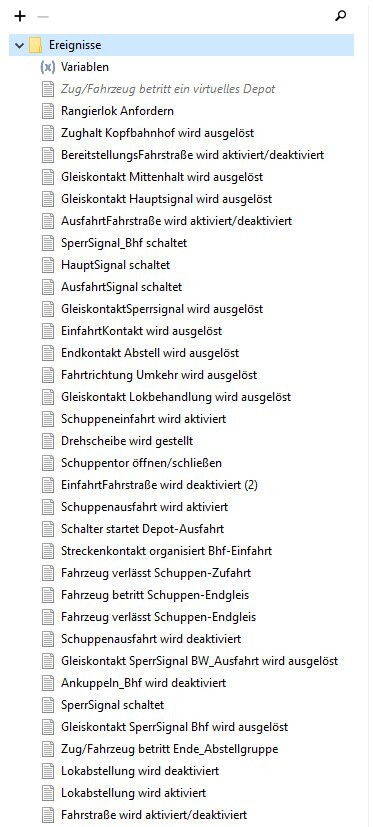Image resolution: width=373 pixels, height=827 pixels.
Task: Select Fahrzeug betritt Schuppen-Endgleis
Action: point(155,595)
